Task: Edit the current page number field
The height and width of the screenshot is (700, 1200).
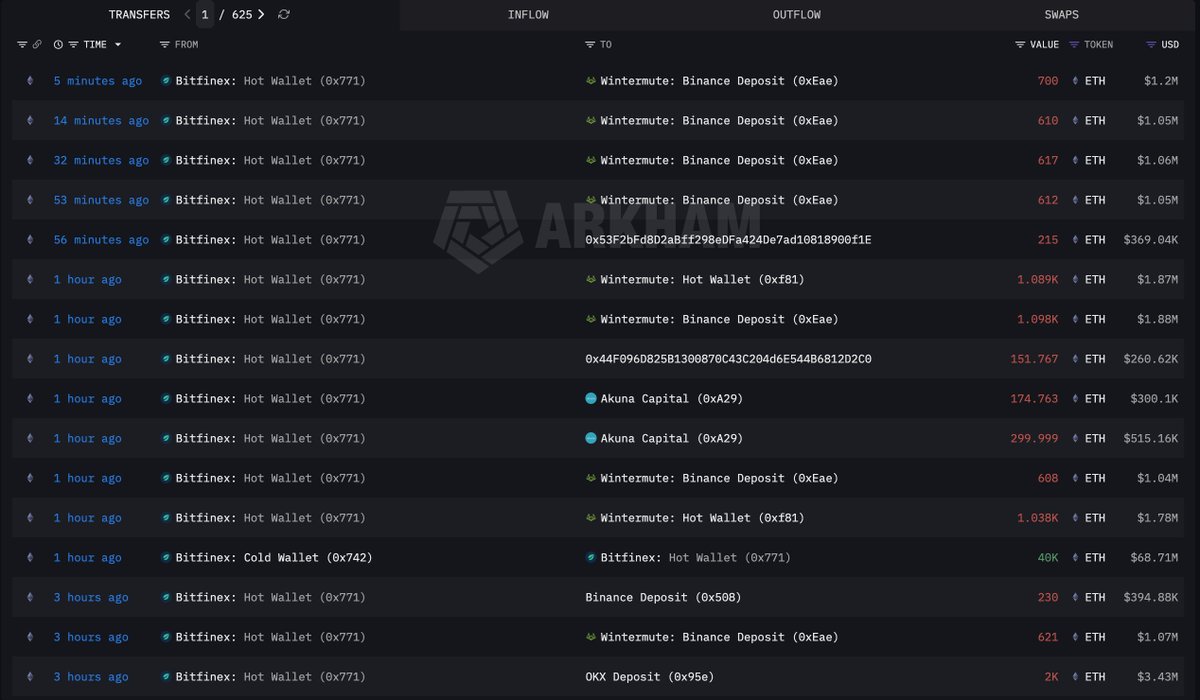Action: tap(205, 15)
